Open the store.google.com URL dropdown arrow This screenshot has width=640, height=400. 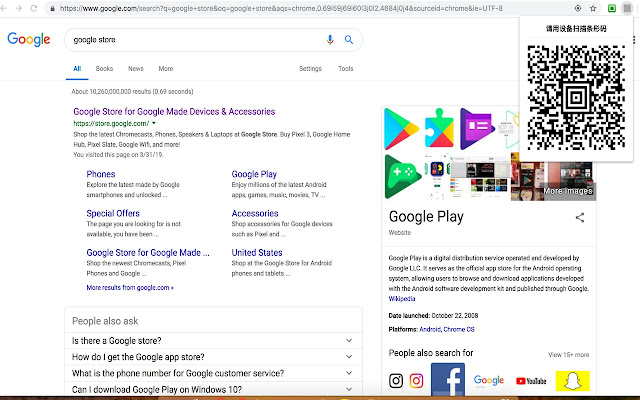pyautogui.click(x=154, y=123)
